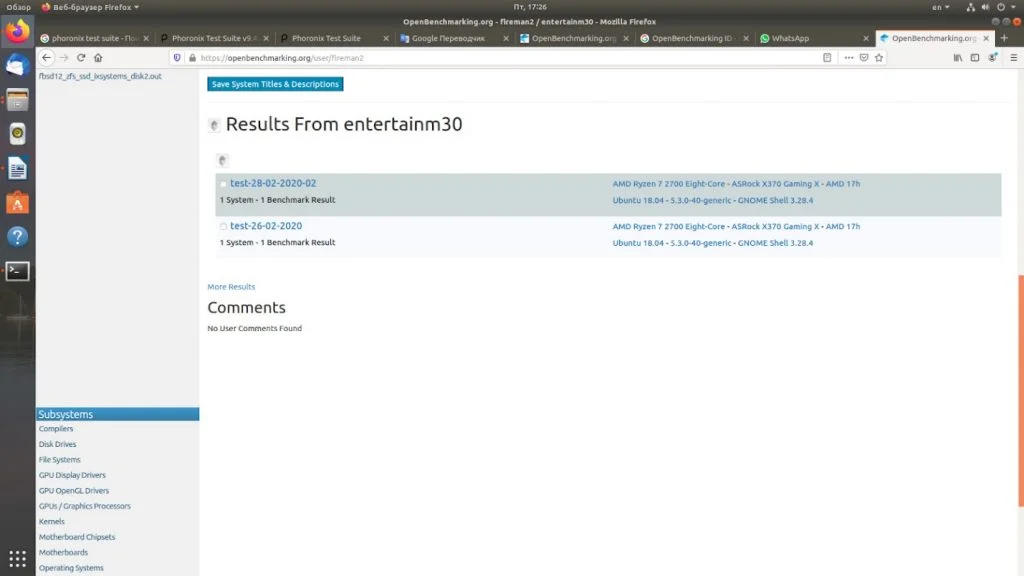Open the Firefox application menu dropdown
Viewport: 1024px width, 576px height.
(90, 7)
